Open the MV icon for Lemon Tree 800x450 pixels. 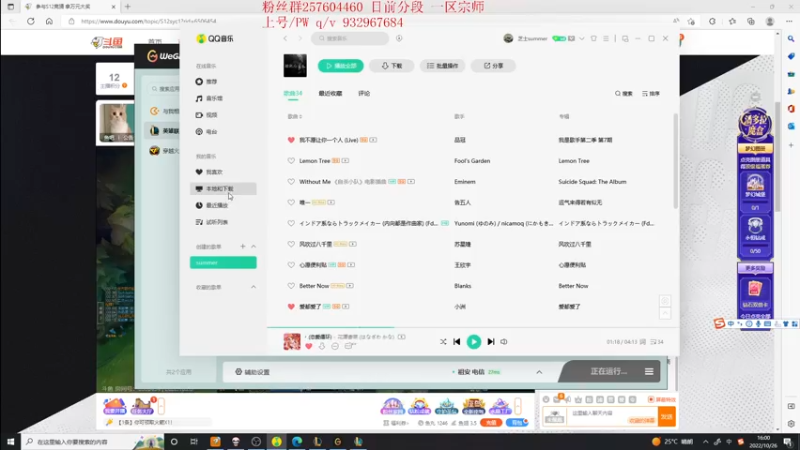[345, 161]
